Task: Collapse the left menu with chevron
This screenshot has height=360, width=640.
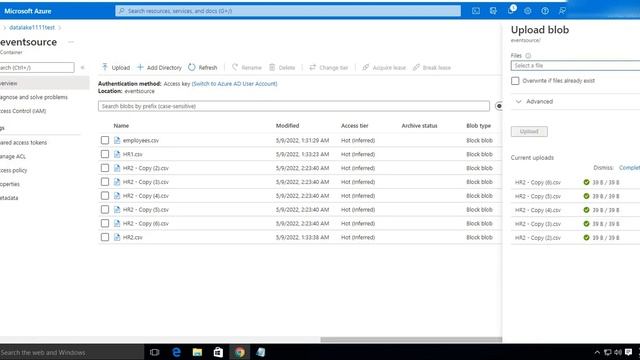Action: [82, 67]
